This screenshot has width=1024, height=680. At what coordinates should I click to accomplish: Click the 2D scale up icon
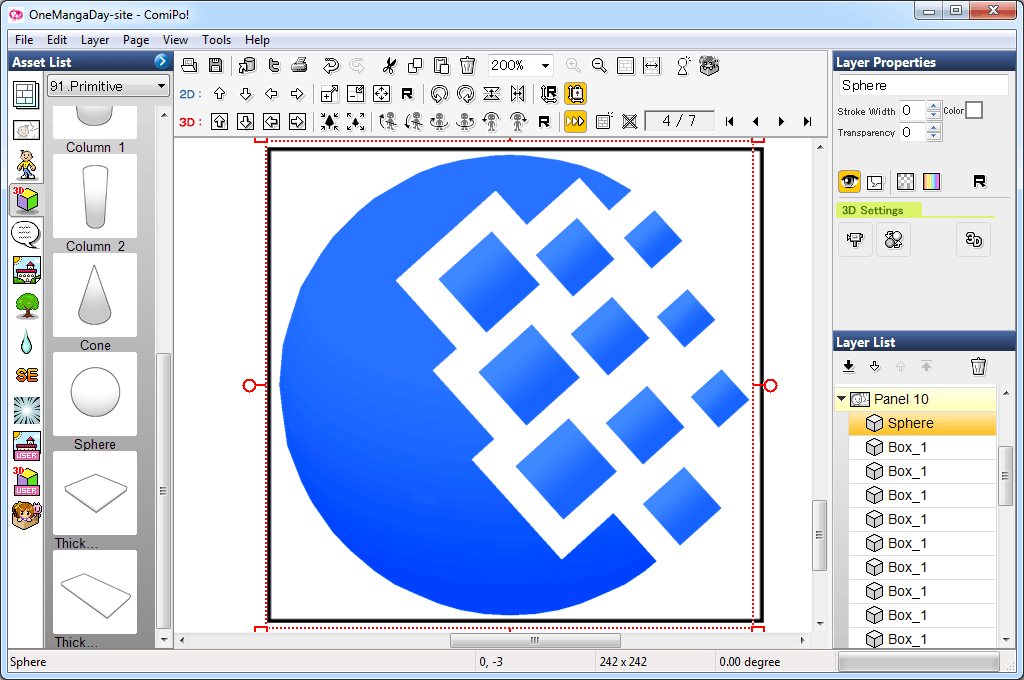(x=330, y=93)
